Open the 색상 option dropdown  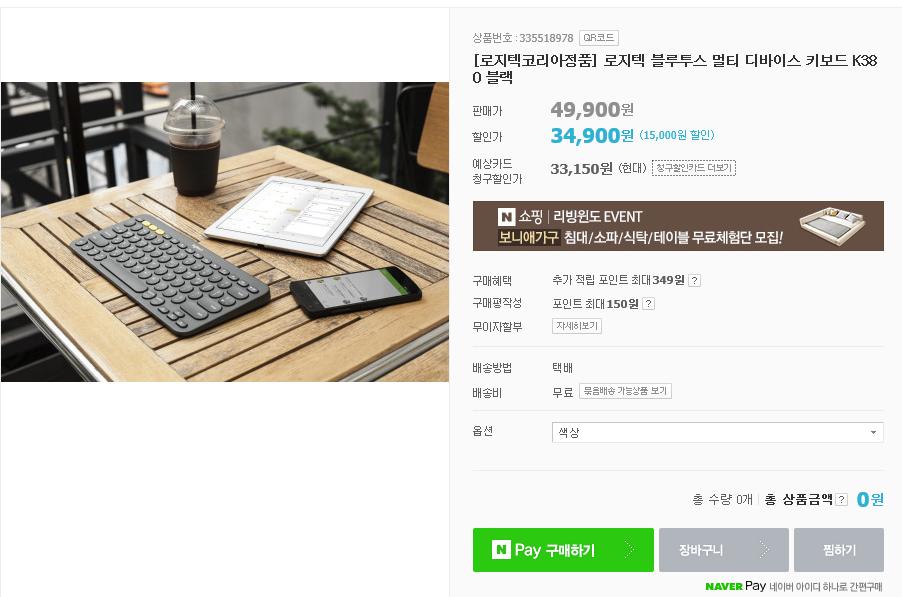[x=717, y=433]
